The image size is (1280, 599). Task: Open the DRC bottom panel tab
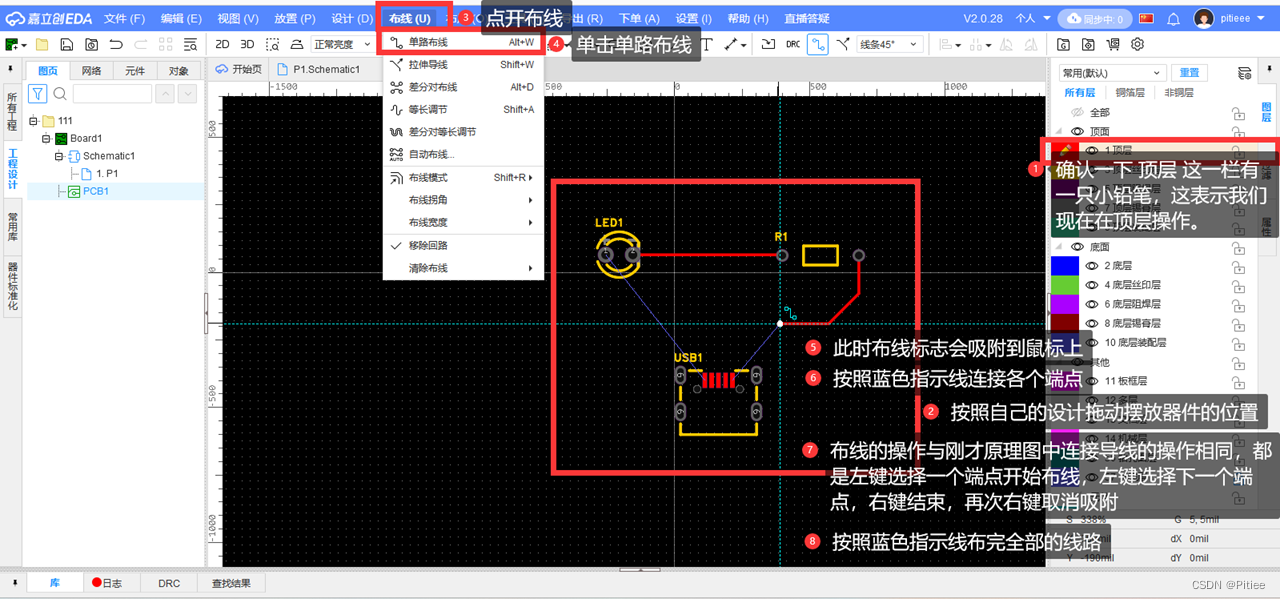[169, 583]
